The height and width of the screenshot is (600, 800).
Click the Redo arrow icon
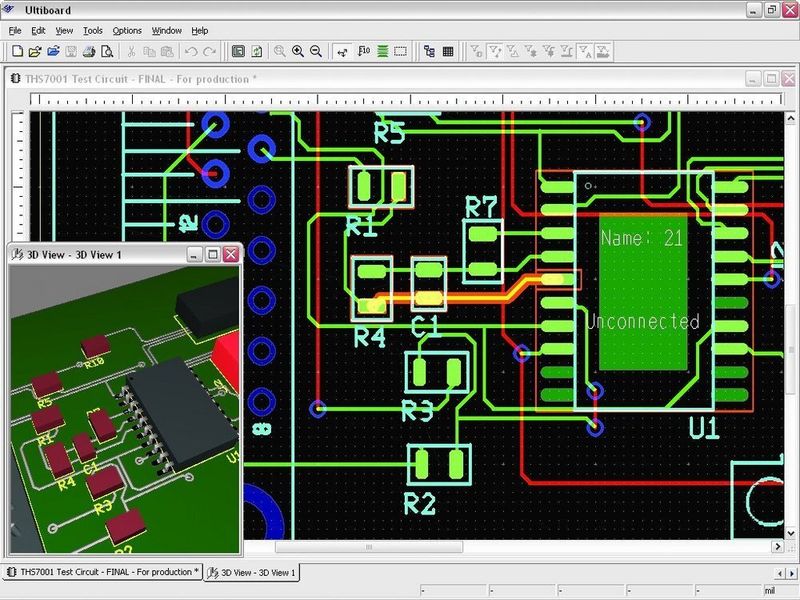click(209, 51)
